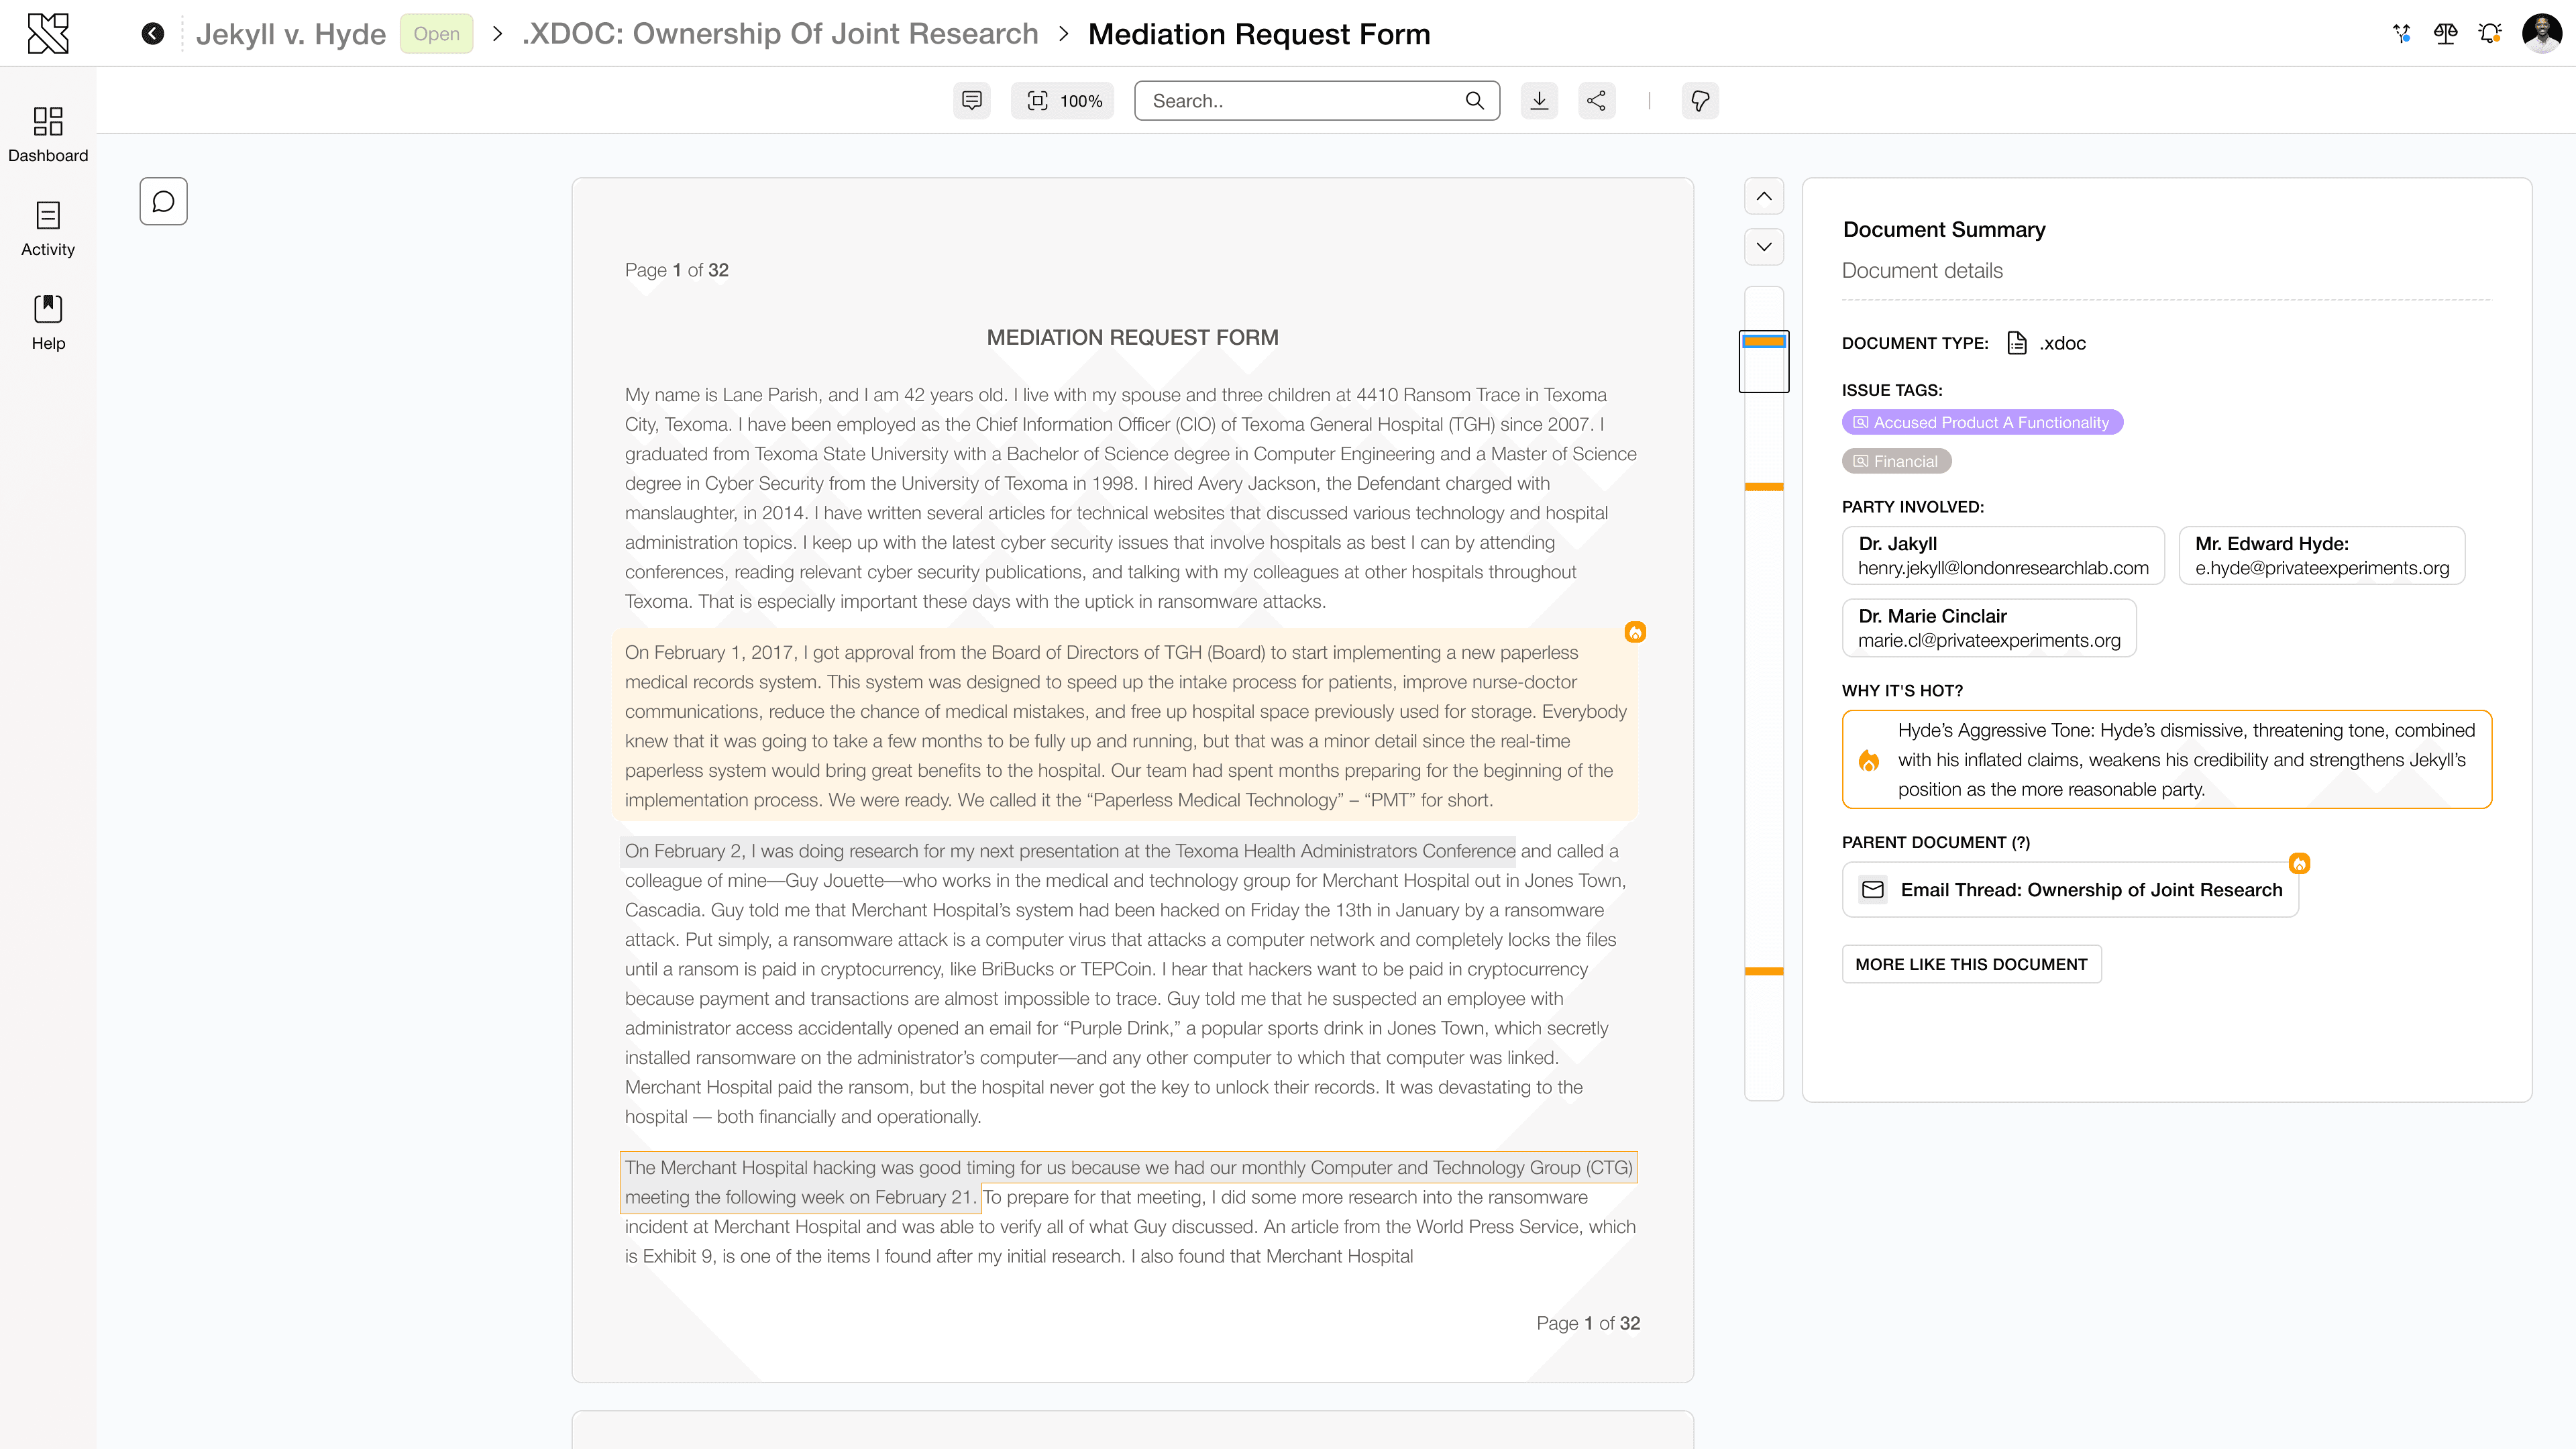Click the download document icon

[1539, 100]
